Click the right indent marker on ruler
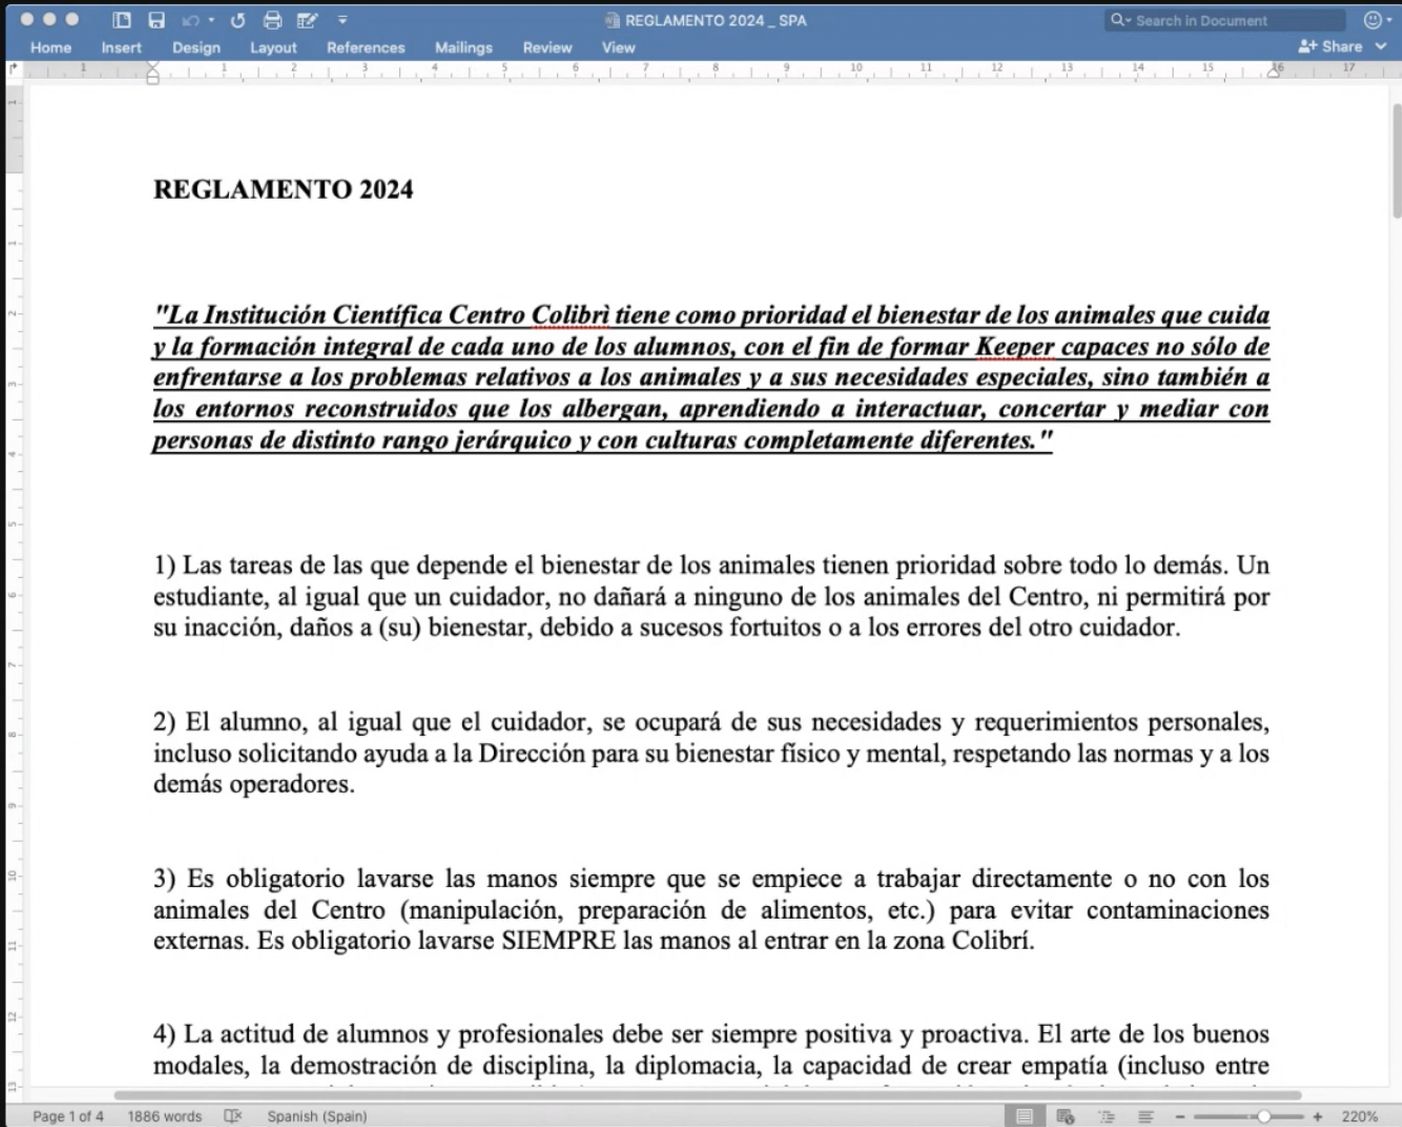 (x=1274, y=70)
